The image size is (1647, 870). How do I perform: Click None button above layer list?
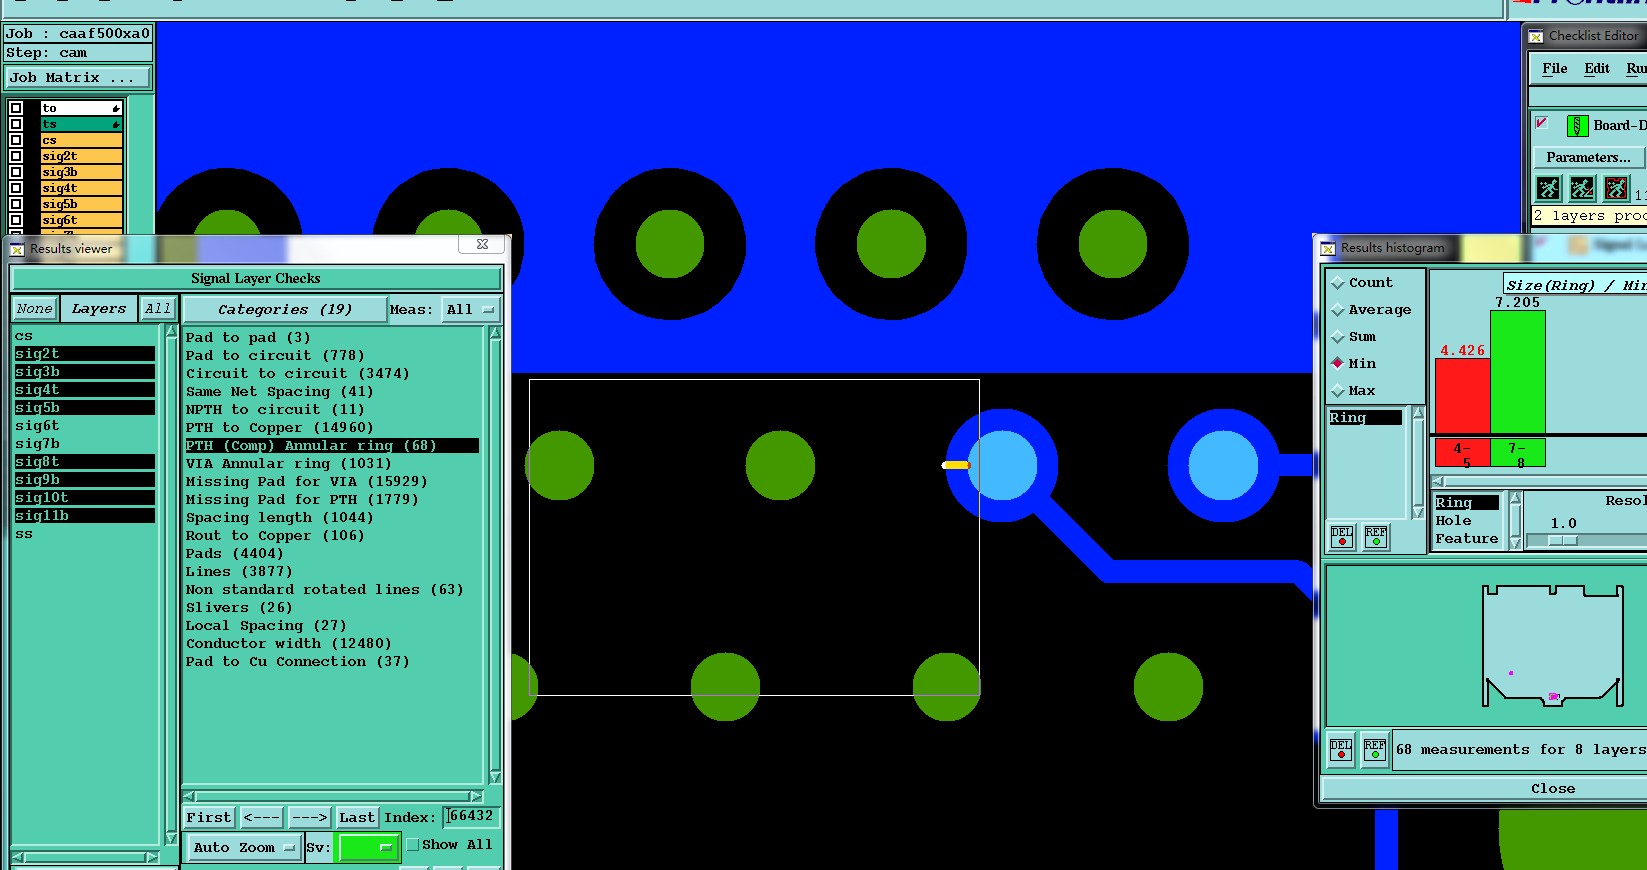pos(34,309)
